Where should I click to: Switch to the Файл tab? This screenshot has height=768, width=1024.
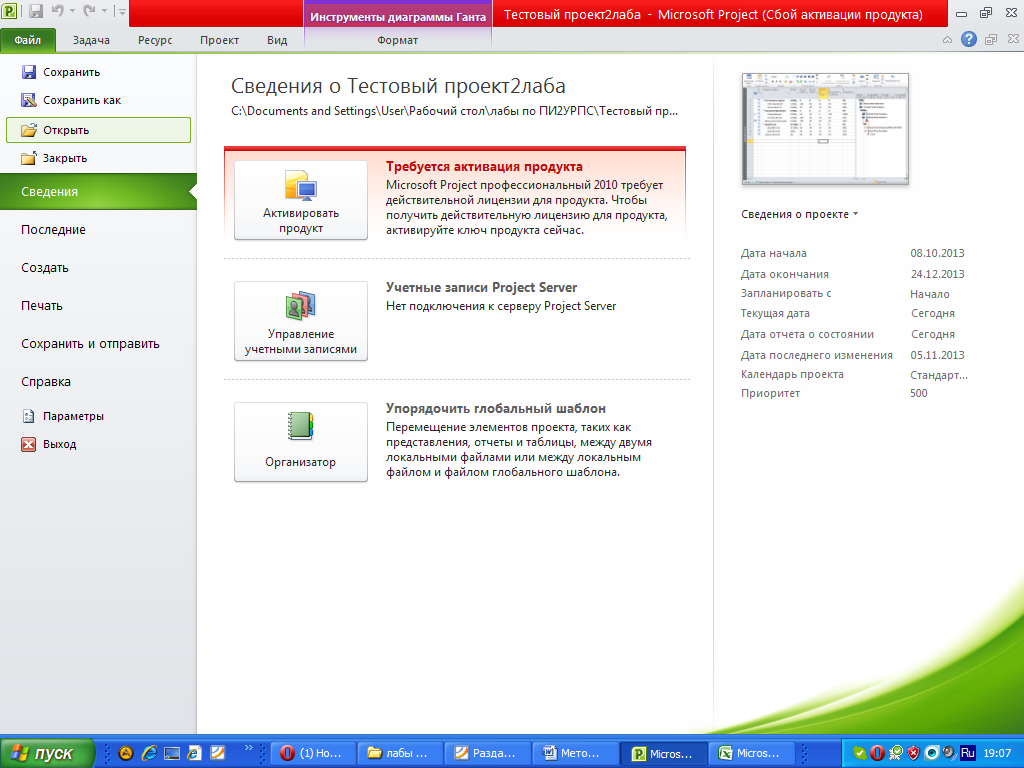[x=28, y=40]
